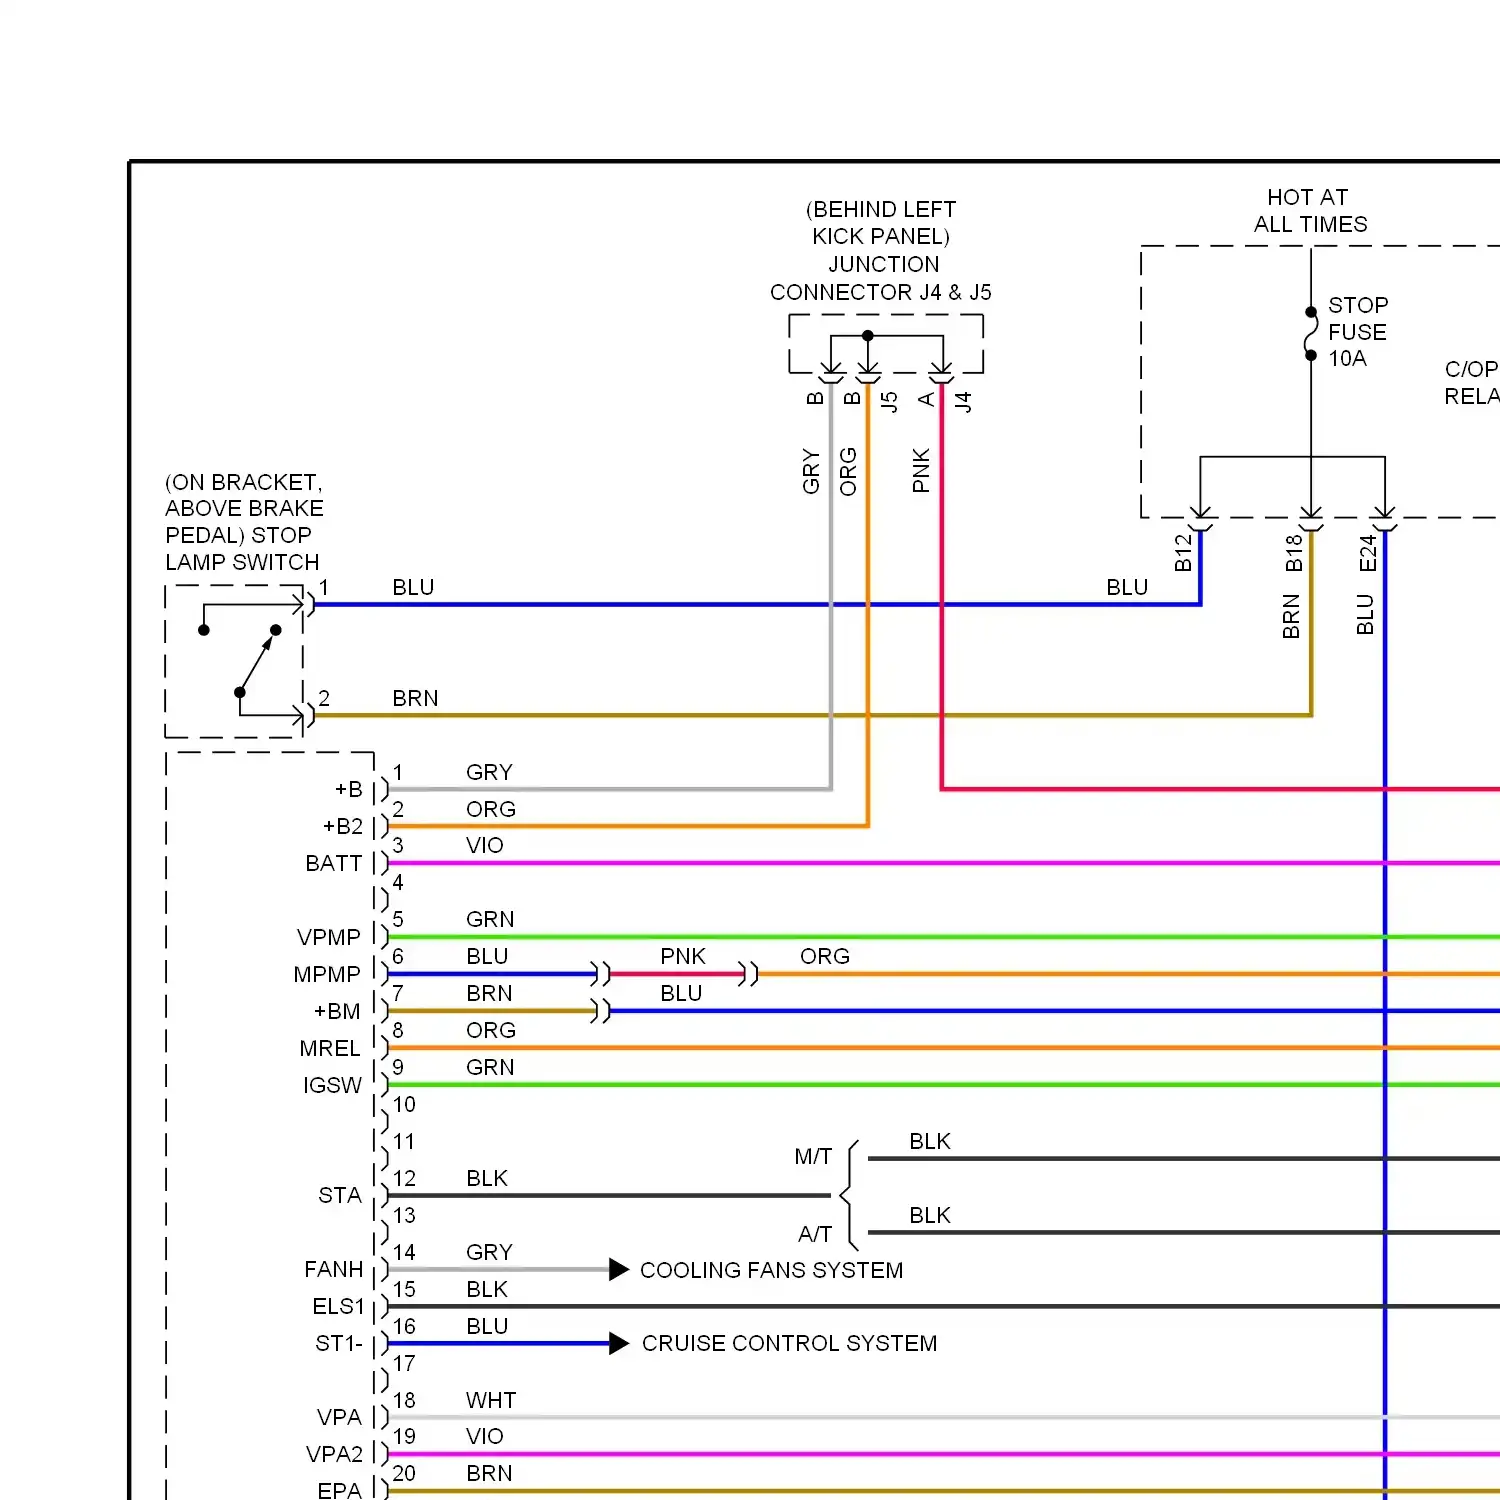1500x1500 pixels.
Task: Click the B12 connector pin label
Action: tap(1184, 552)
